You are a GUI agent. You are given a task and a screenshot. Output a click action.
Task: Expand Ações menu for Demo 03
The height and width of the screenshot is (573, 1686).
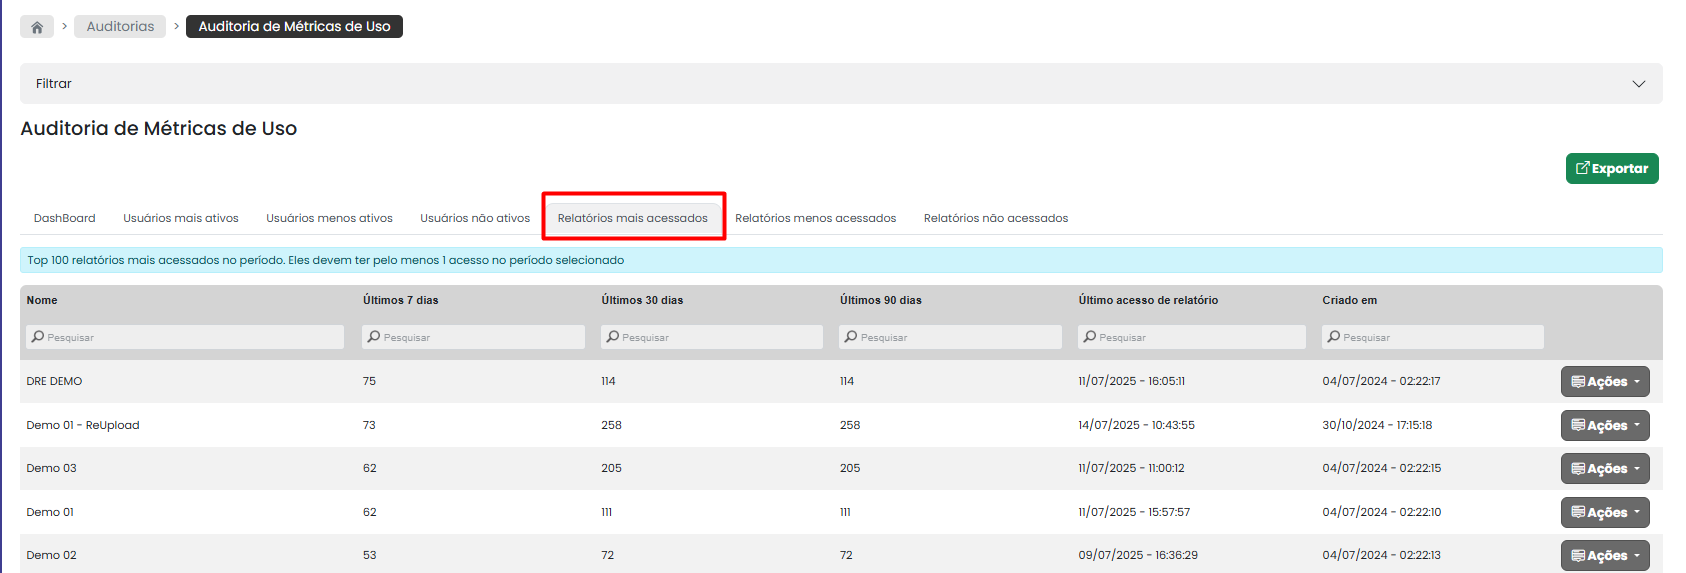tap(1604, 469)
